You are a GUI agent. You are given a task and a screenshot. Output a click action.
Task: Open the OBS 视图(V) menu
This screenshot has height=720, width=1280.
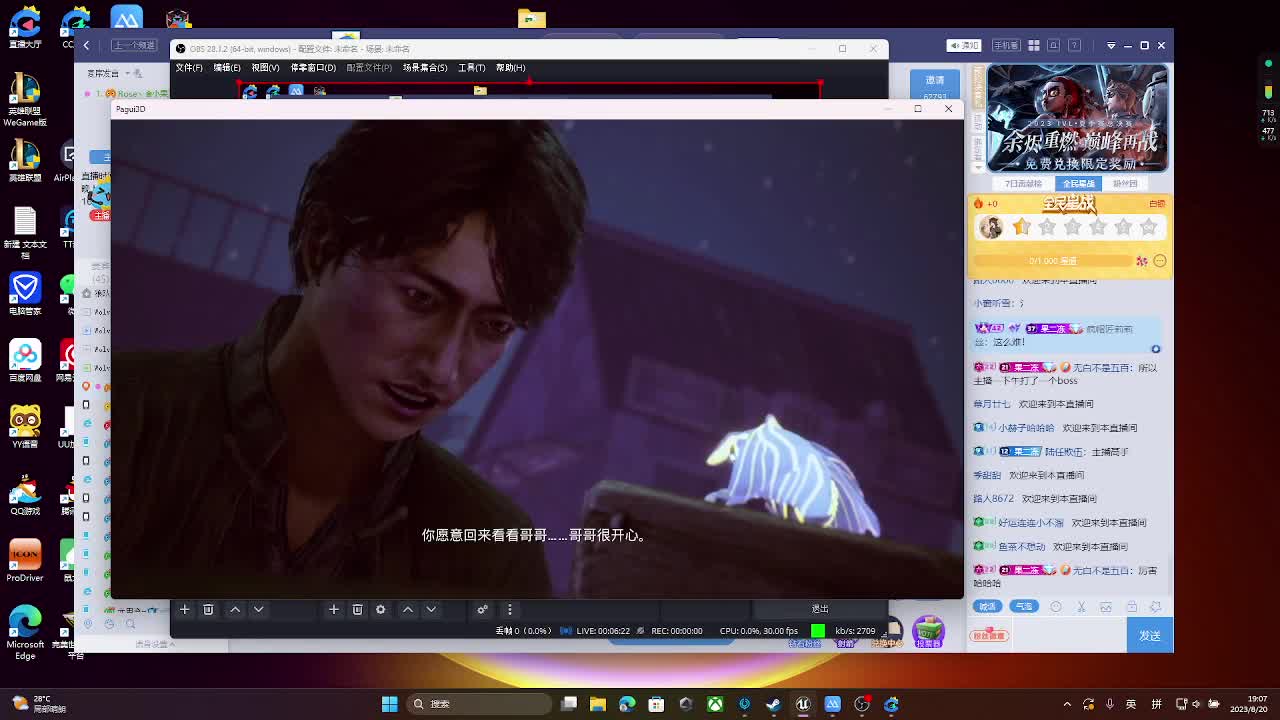[265, 68]
